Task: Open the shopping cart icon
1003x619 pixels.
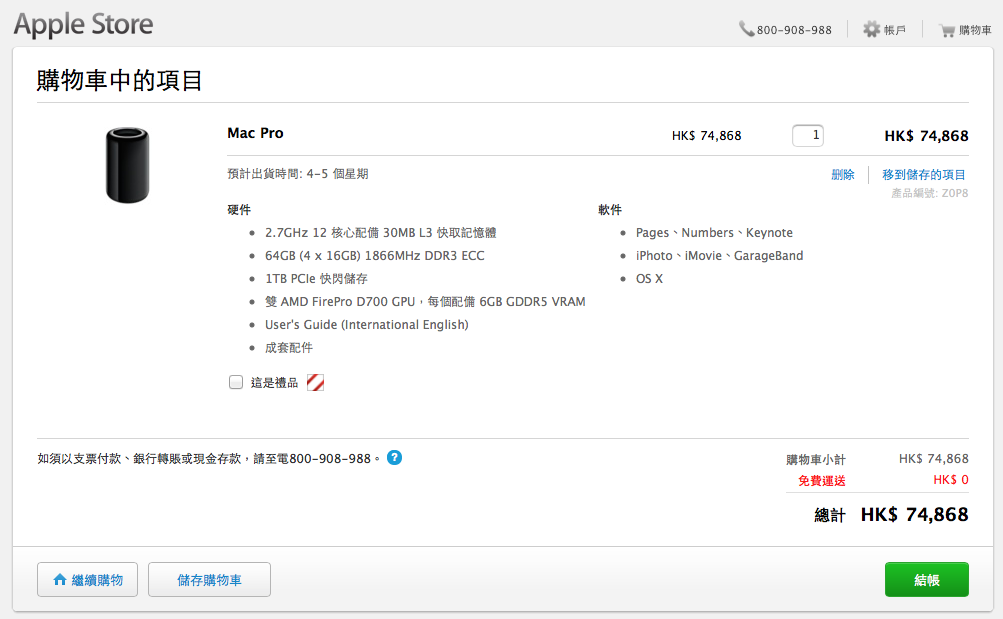Action: (947, 30)
